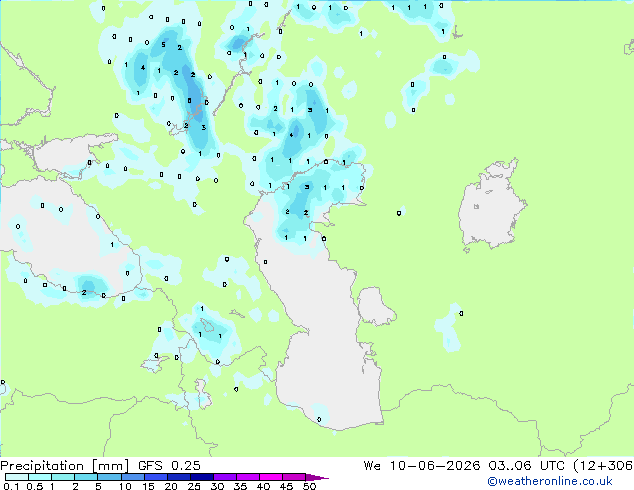Click the '25' legend scale label
Viewport: 634px width, 490px height.
(194, 486)
